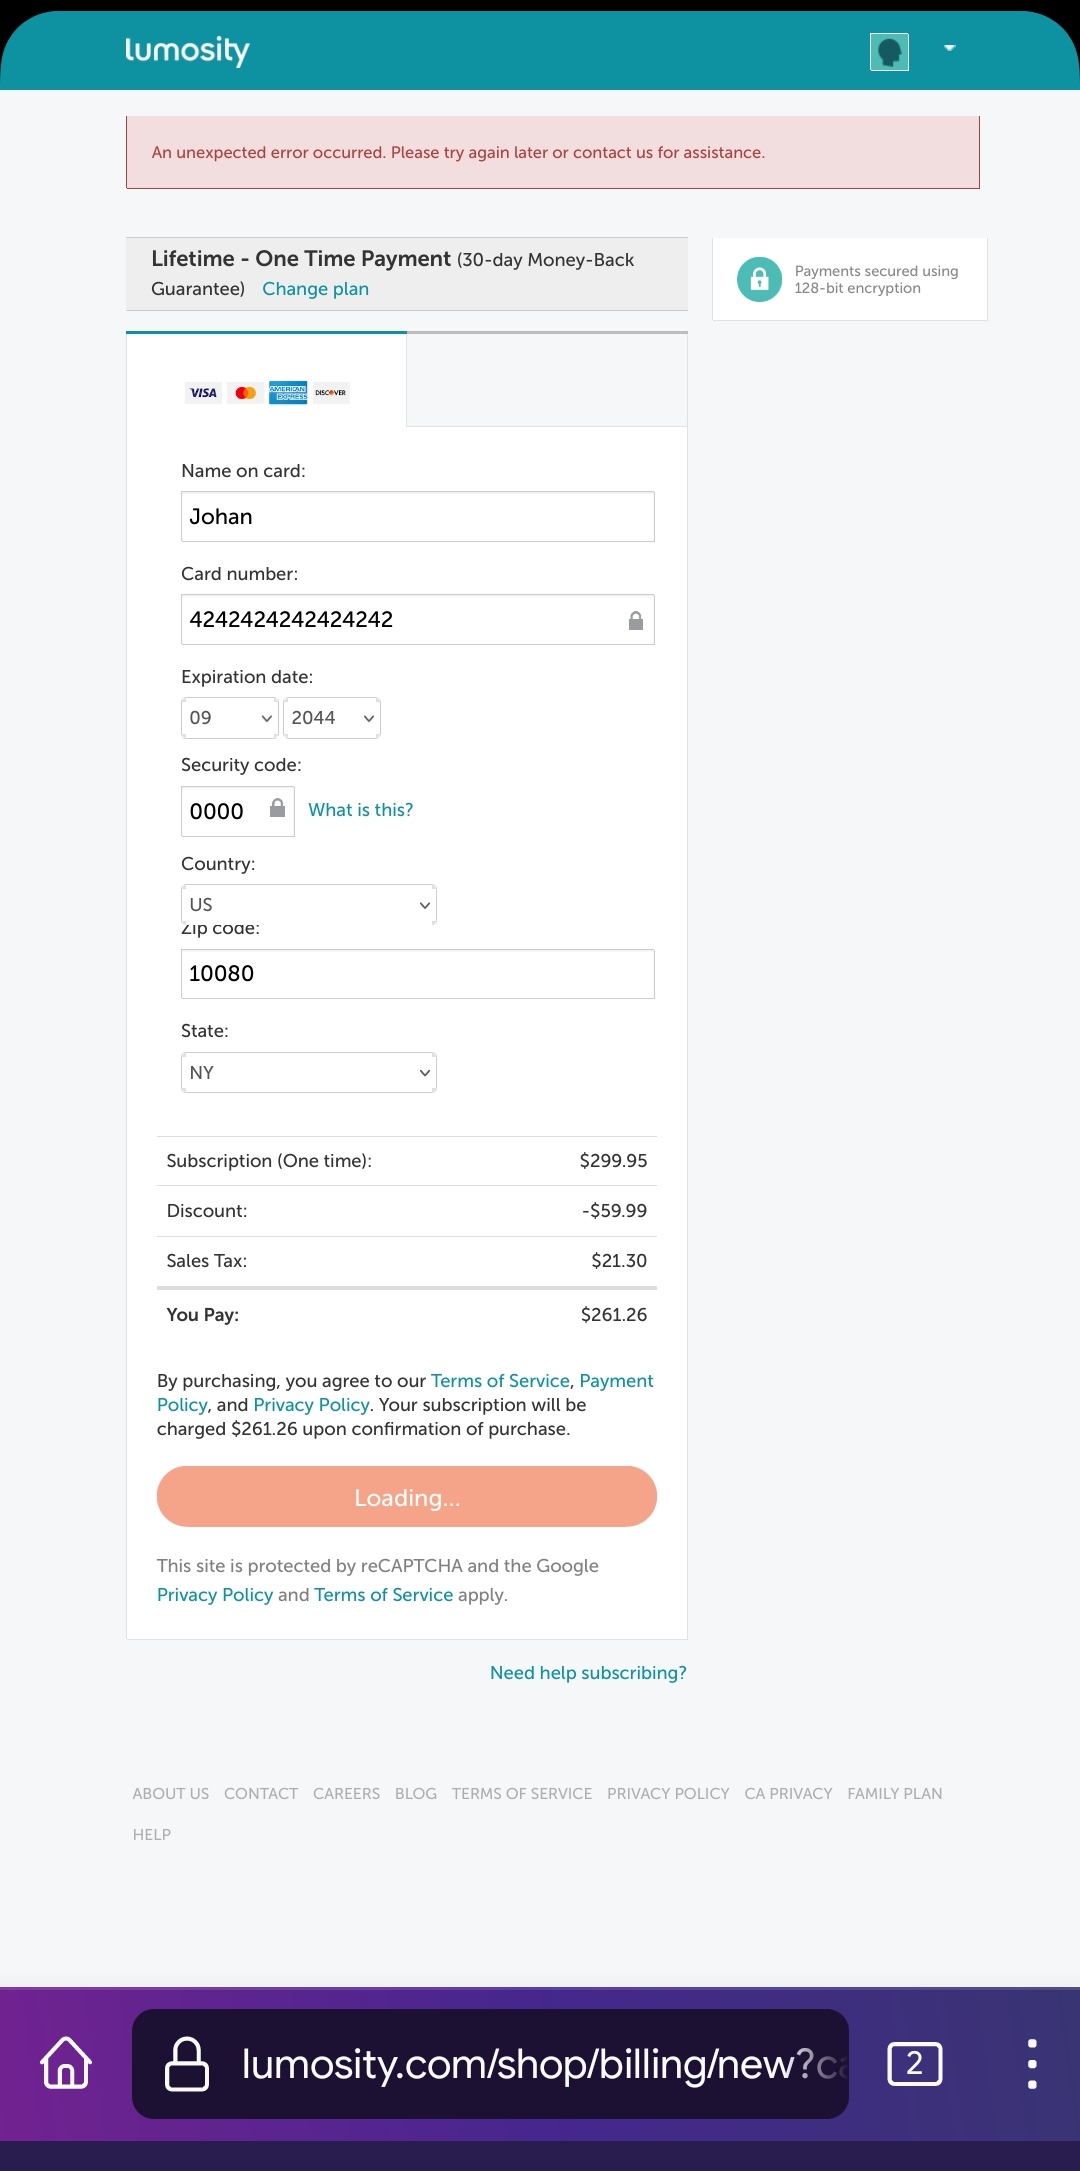Click the What is this? link
The image size is (1080, 2171).
coord(360,810)
